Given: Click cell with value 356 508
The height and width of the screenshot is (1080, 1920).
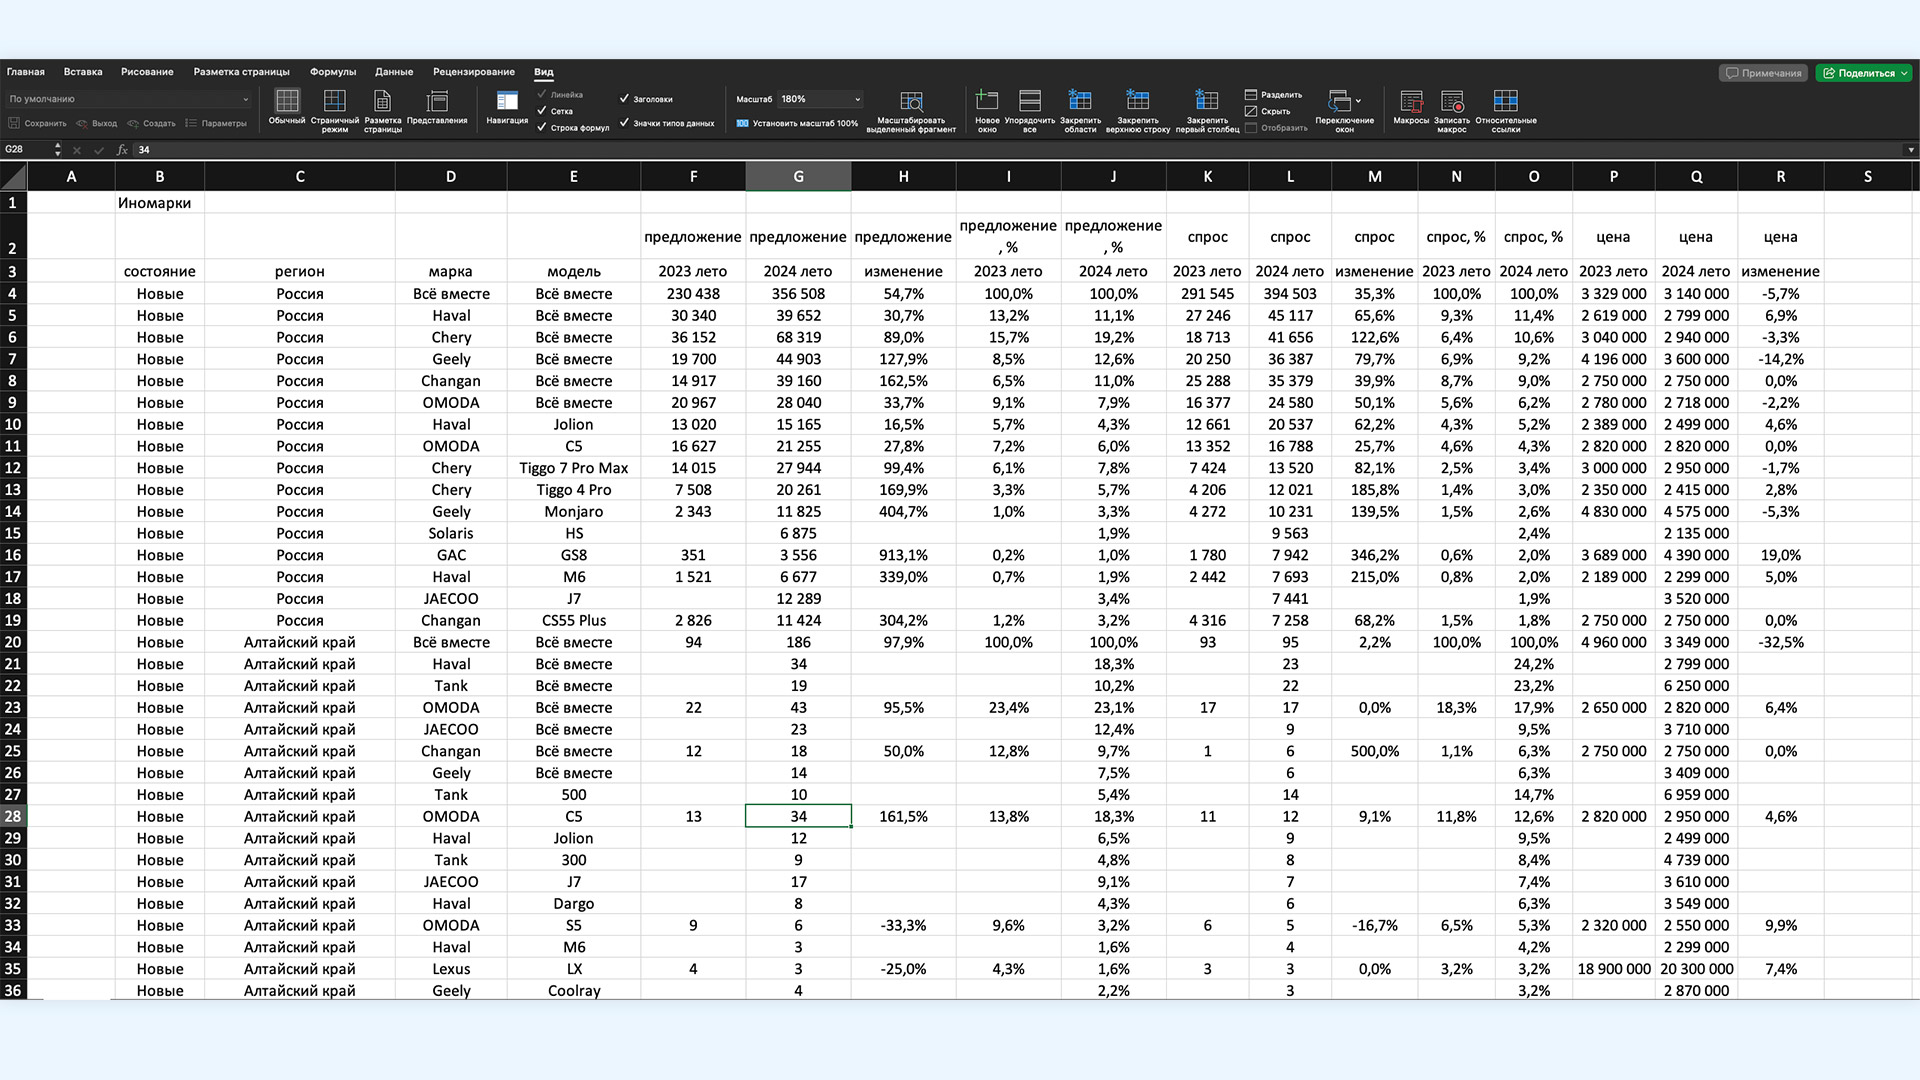Looking at the screenshot, I should point(798,294).
